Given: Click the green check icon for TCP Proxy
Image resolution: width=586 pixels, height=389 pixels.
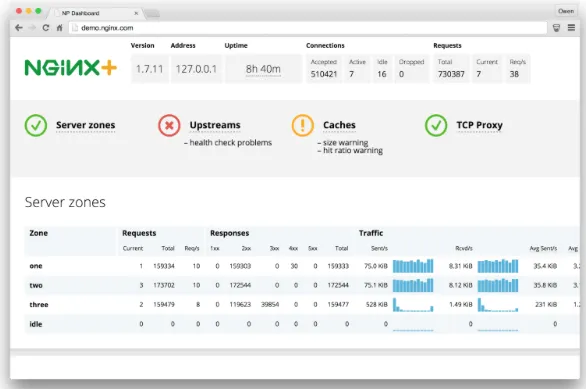Looking at the screenshot, I should pyautogui.click(x=436, y=125).
